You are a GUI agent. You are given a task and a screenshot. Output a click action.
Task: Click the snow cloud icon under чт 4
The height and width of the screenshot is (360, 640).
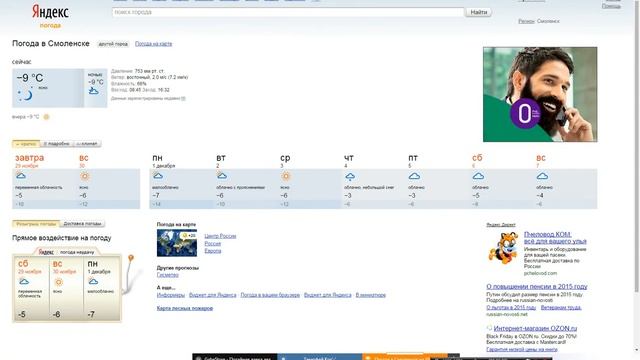click(350, 176)
